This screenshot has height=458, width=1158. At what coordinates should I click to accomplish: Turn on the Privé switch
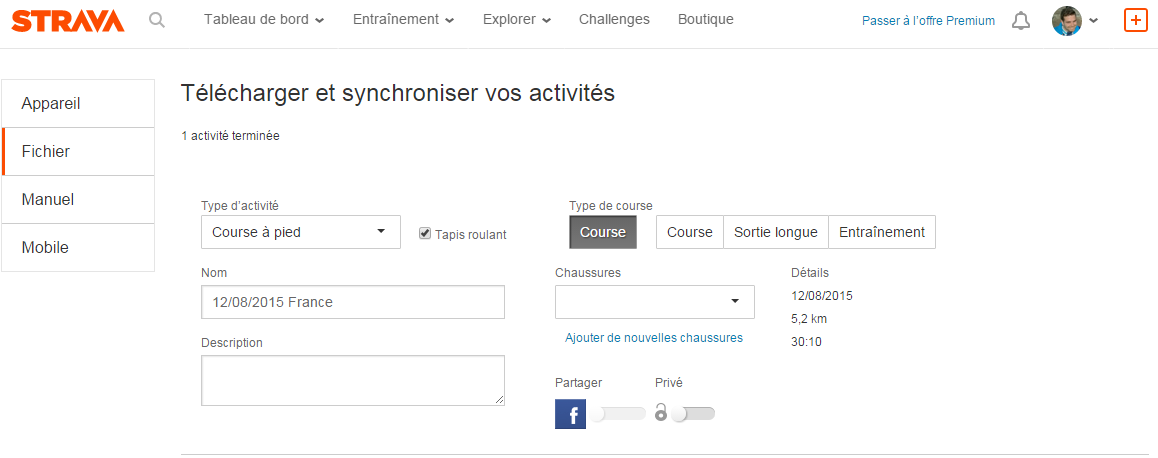tap(694, 414)
